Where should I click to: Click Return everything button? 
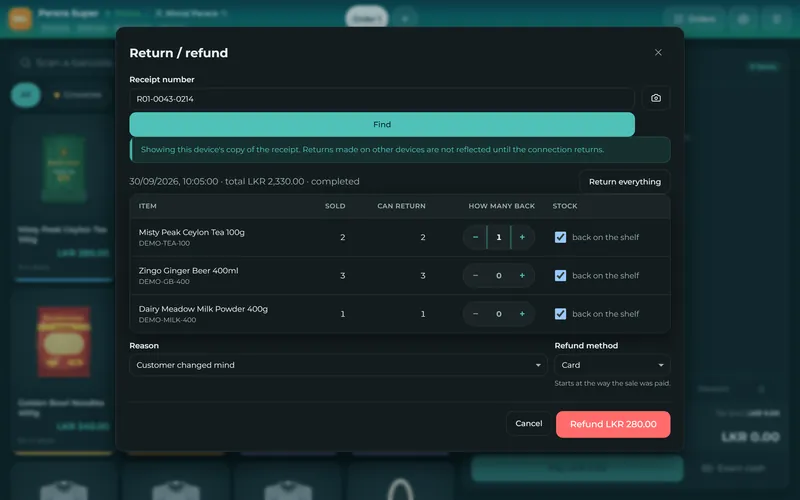click(624, 182)
